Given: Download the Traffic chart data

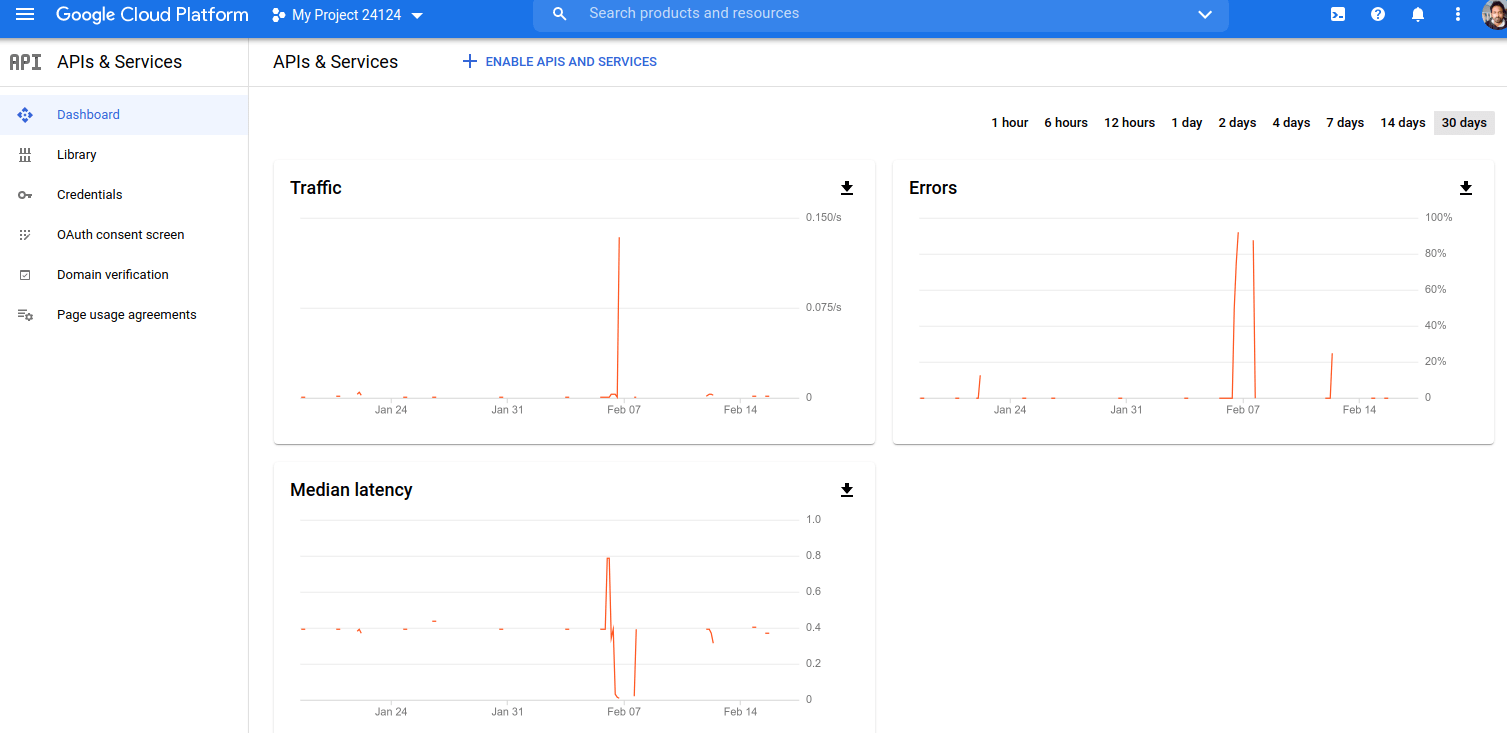Looking at the screenshot, I should point(846,188).
